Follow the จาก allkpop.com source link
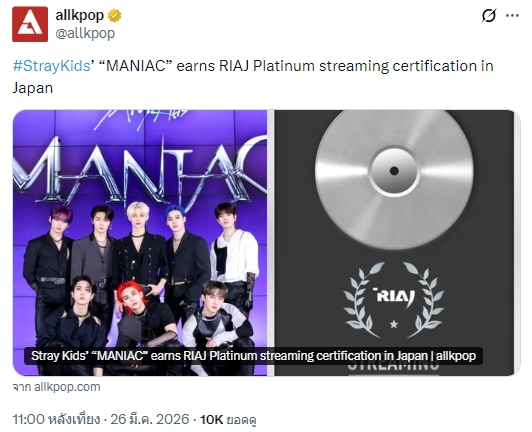This screenshot has width=532, height=432. (56, 387)
